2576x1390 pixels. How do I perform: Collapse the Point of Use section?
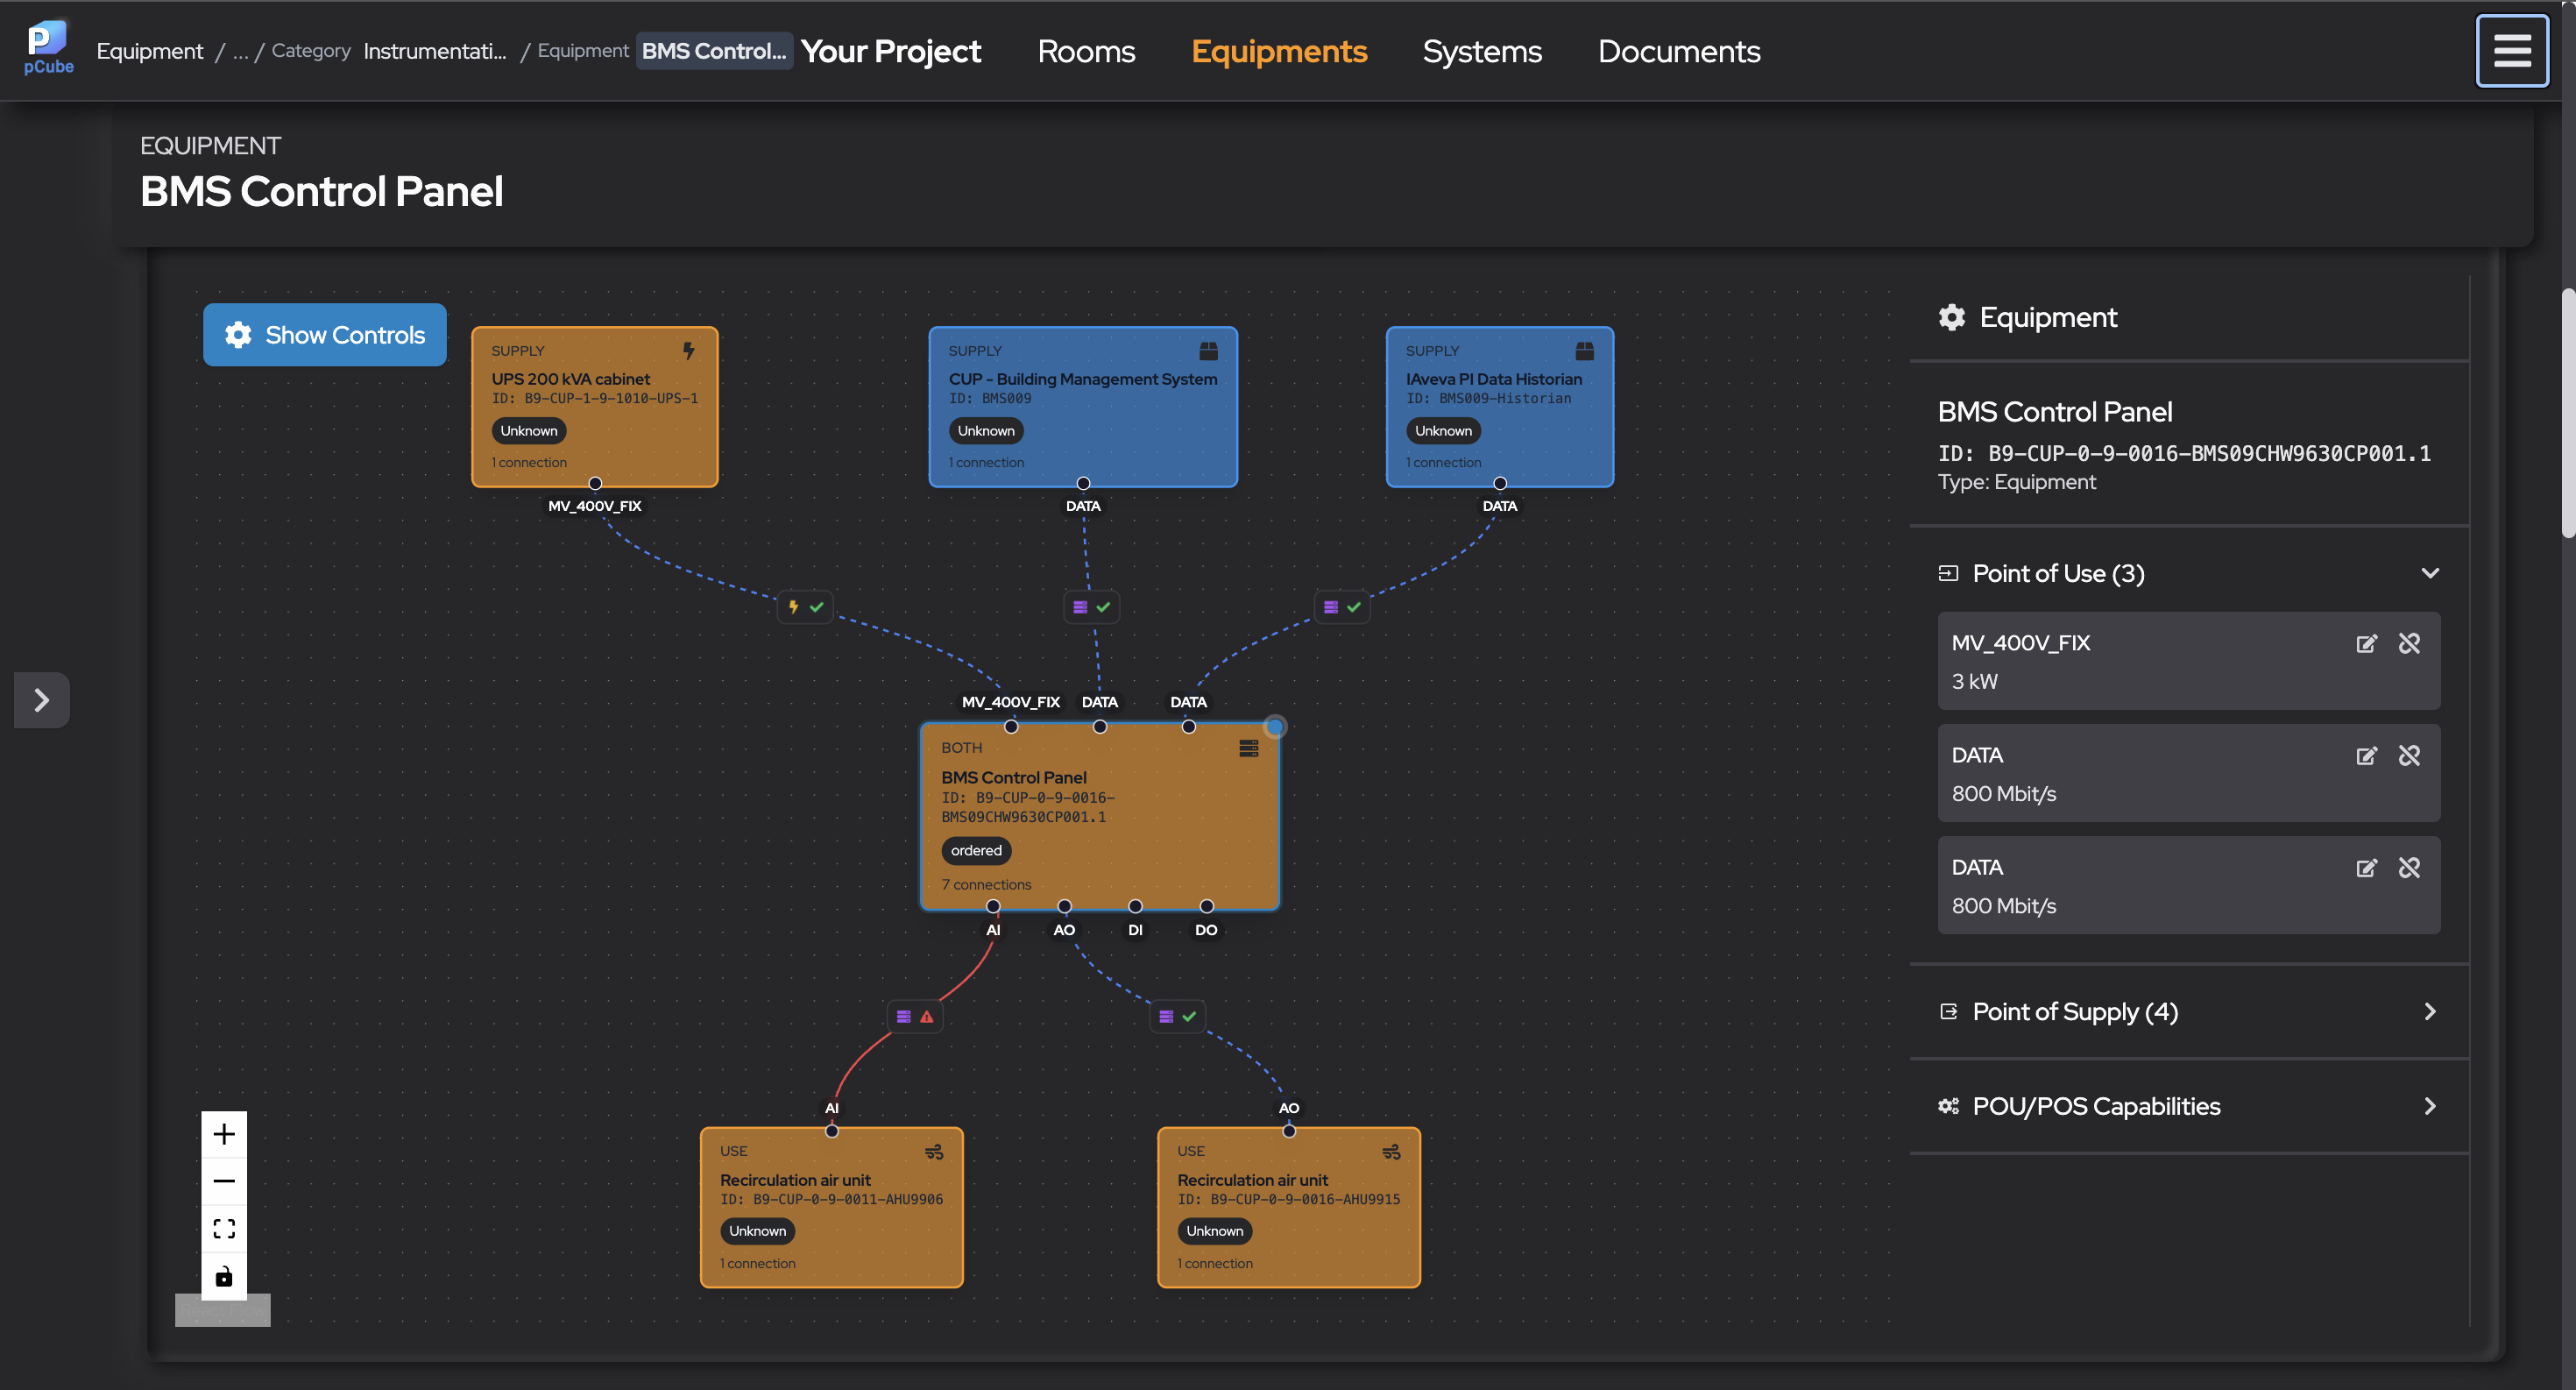pyautogui.click(x=2430, y=573)
